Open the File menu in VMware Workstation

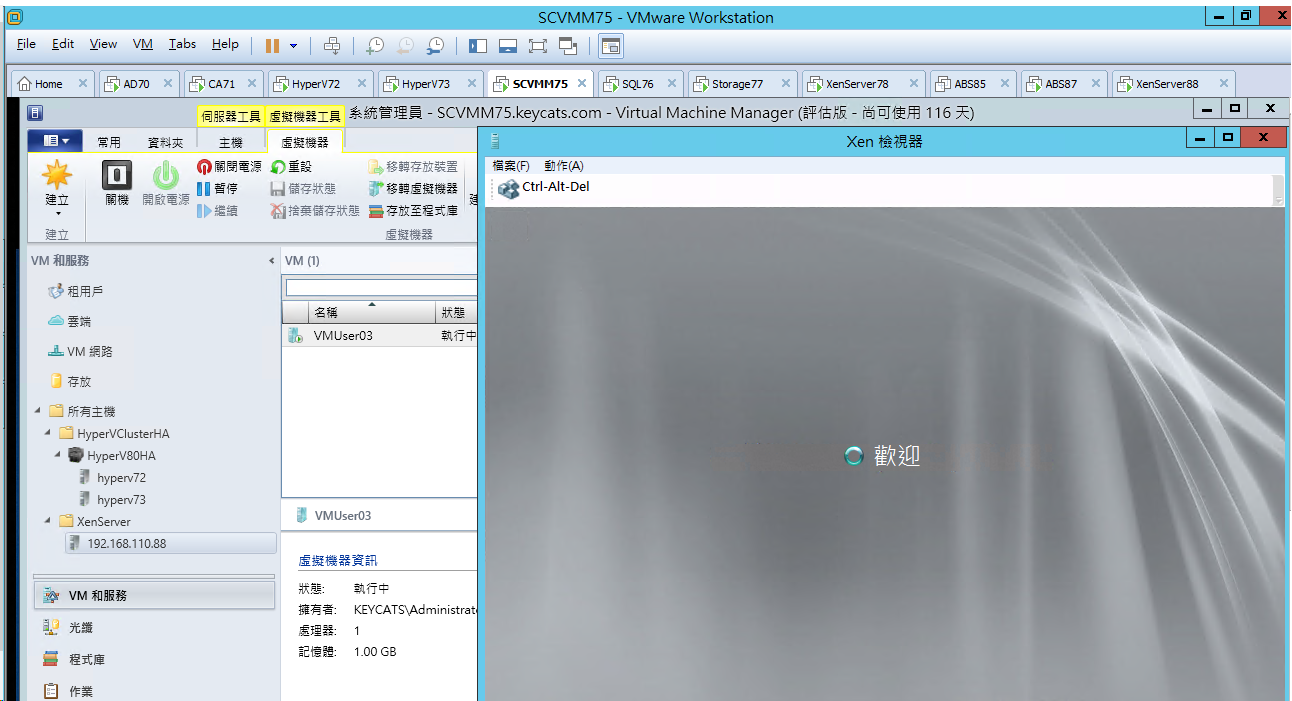26,44
